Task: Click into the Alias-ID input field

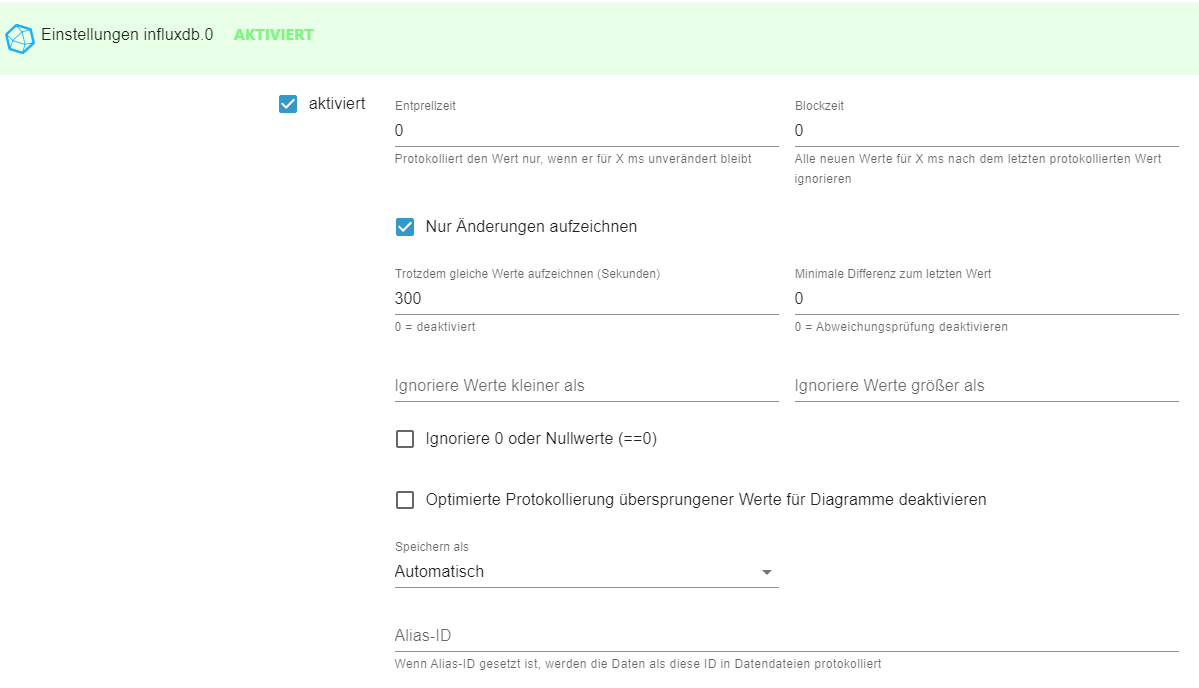Action: pyautogui.click(x=786, y=636)
